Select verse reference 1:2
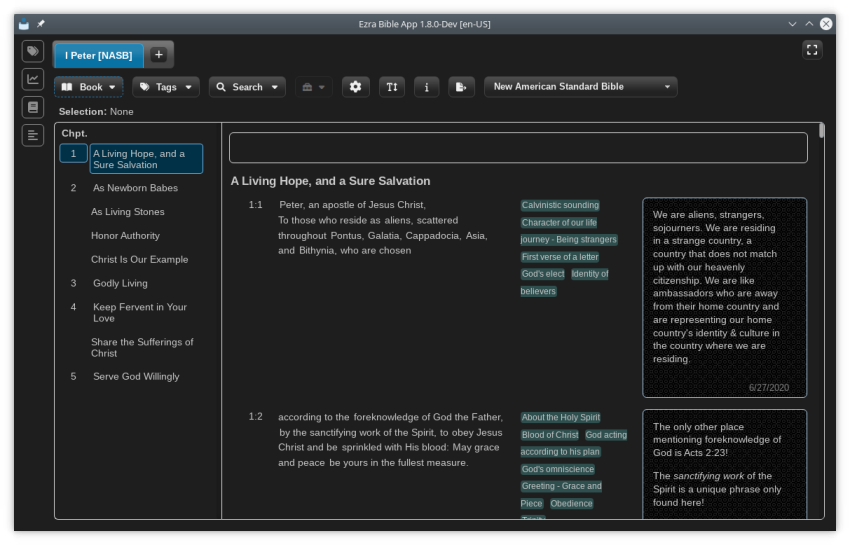Image resolution: width=850 pixels, height=545 pixels. pyautogui.click(x=255, y=417)
